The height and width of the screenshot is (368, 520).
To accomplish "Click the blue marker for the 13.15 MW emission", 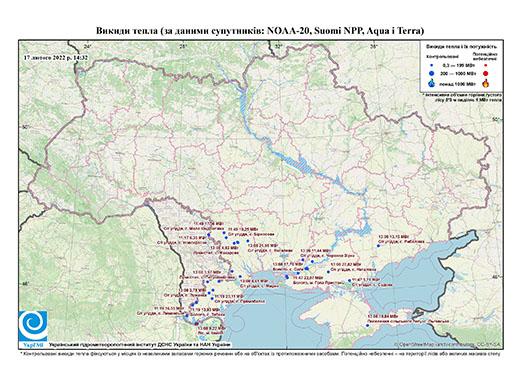I will (x=378, y=246).
